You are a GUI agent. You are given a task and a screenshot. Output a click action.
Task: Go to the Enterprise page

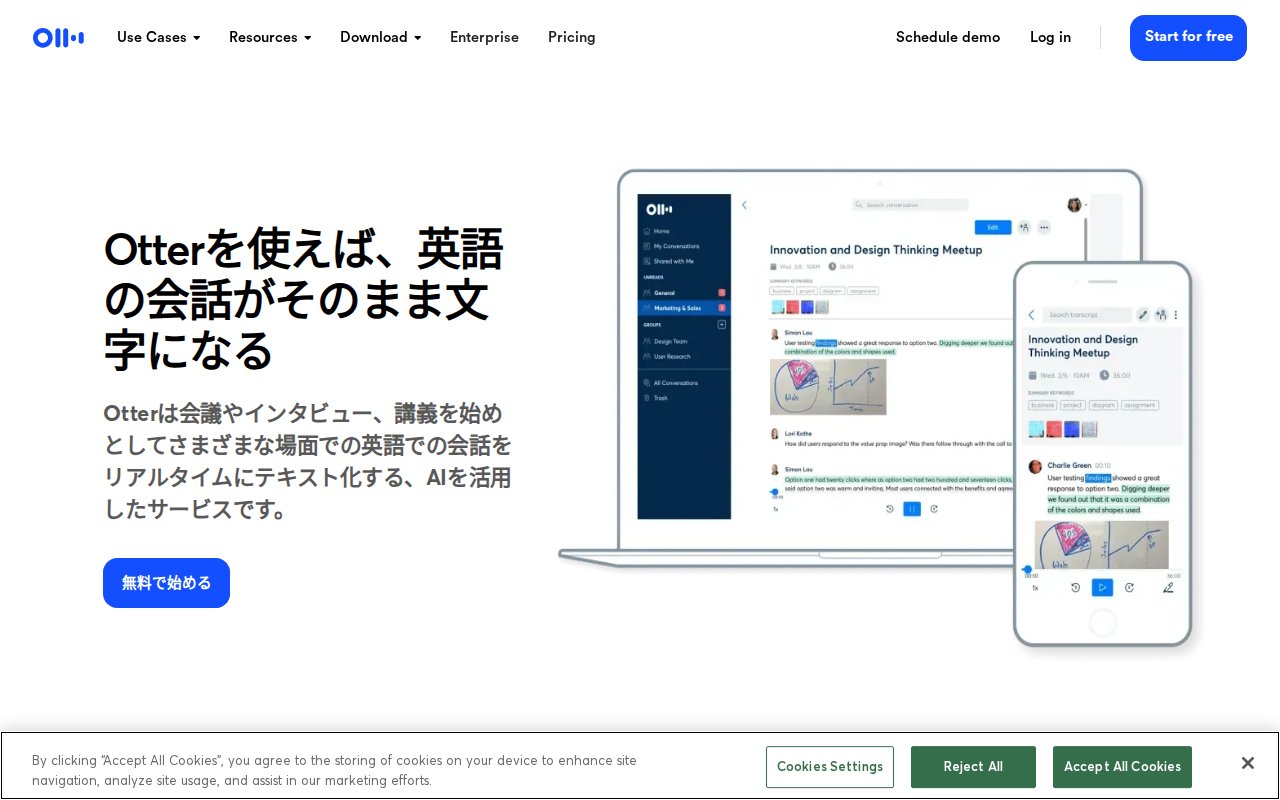pos(484,37)
